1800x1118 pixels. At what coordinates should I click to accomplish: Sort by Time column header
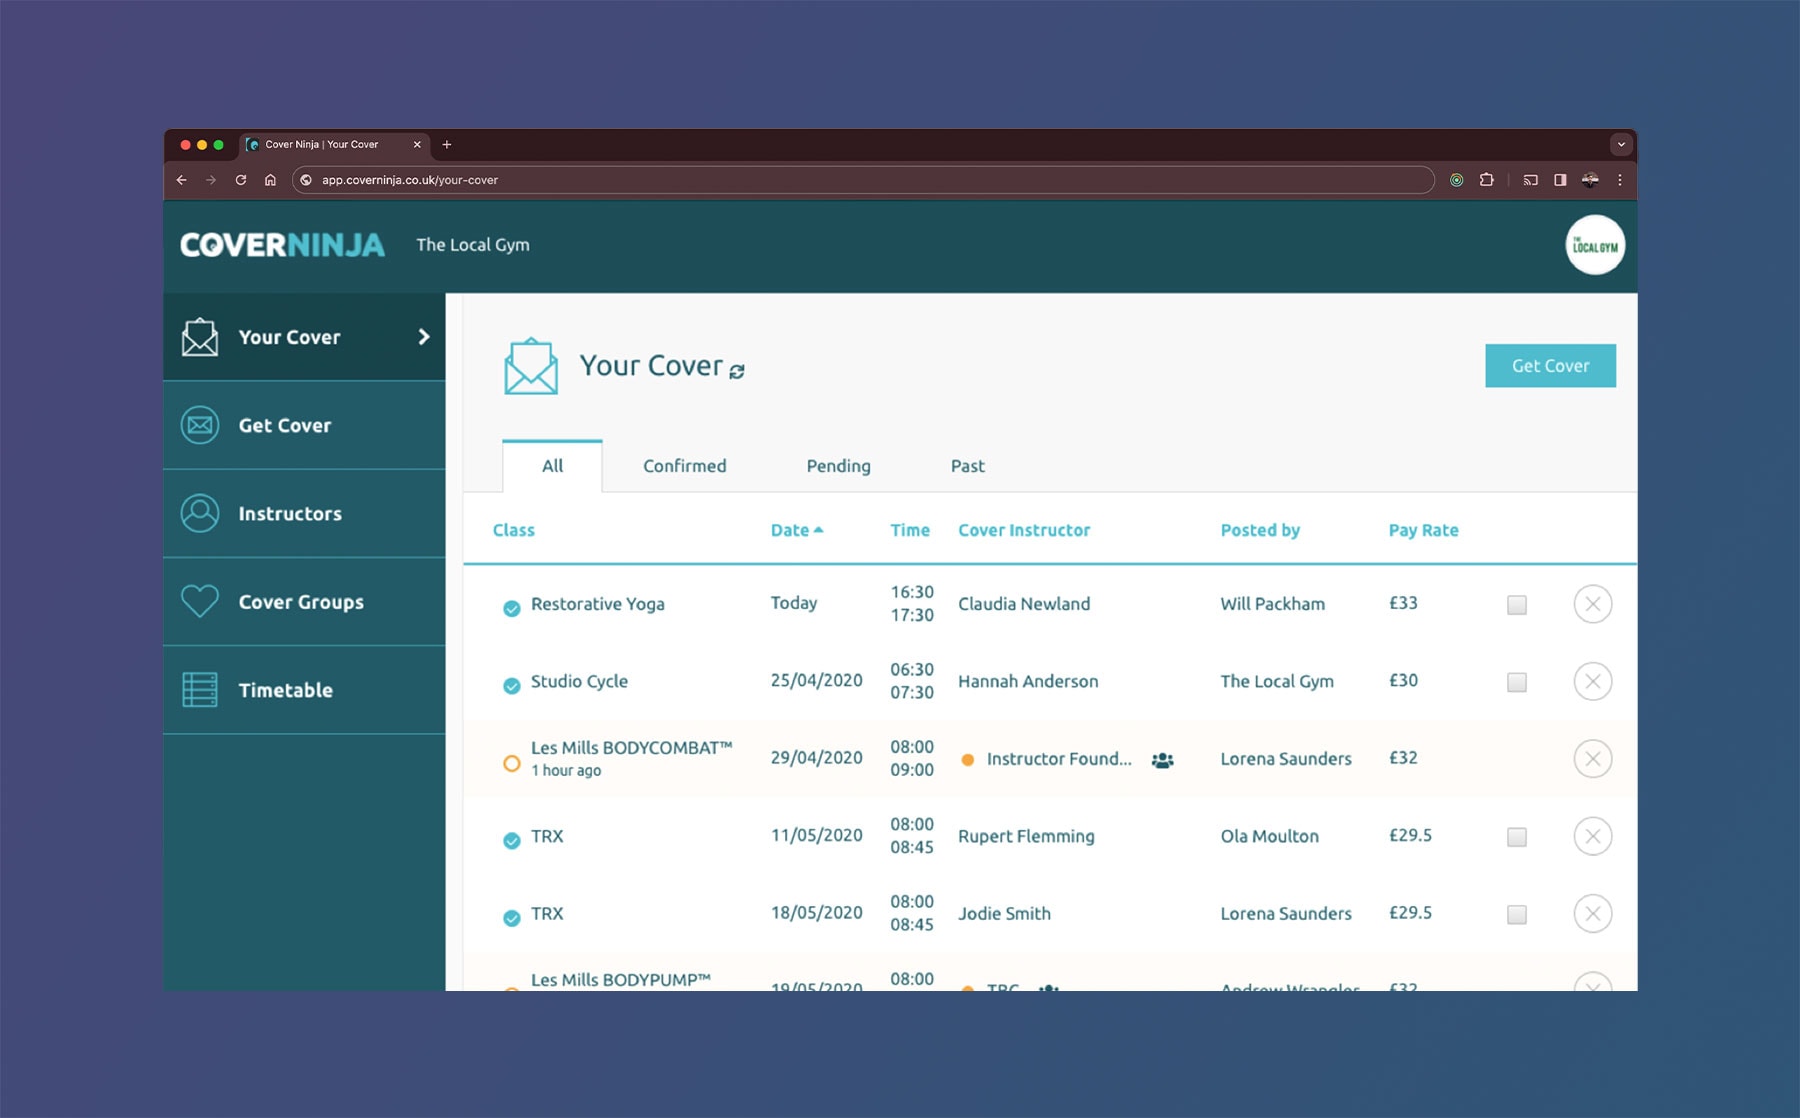coord(910,530)
